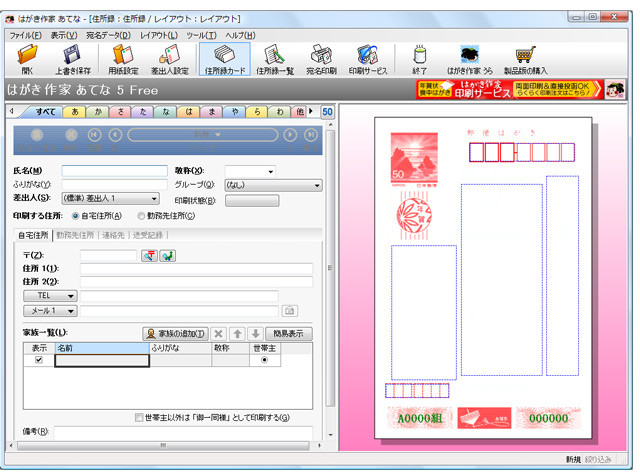Click the mail send icon beside email field
The height and width of the screenshot is (472, 640).
tap(289, 311)
